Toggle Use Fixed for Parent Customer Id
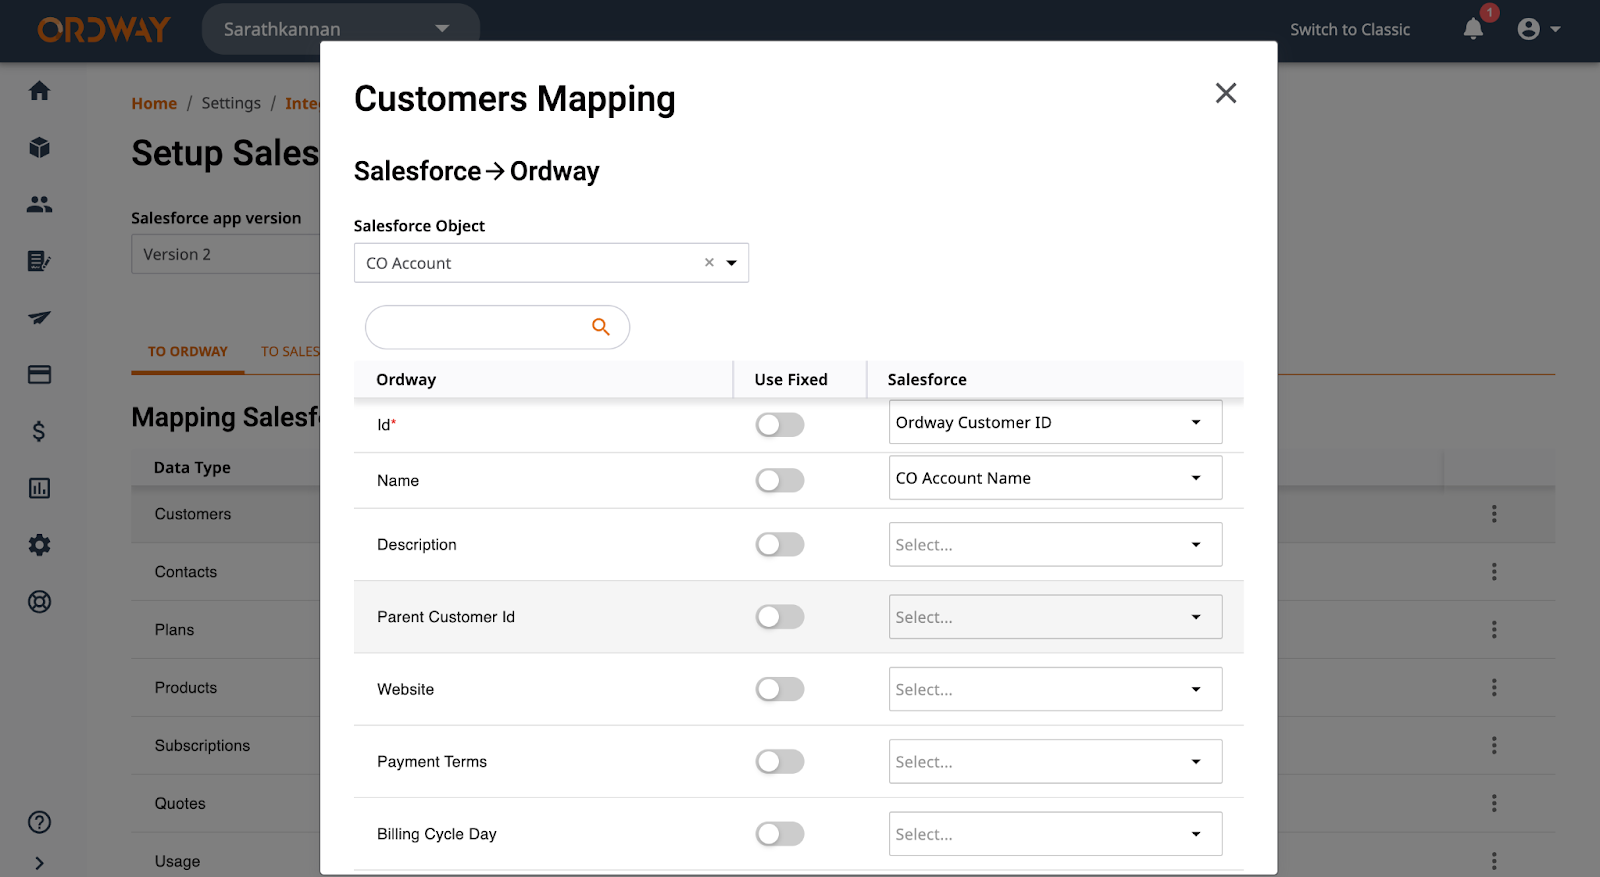This screenshot has width=1600, height=877. tap(780, 617)
